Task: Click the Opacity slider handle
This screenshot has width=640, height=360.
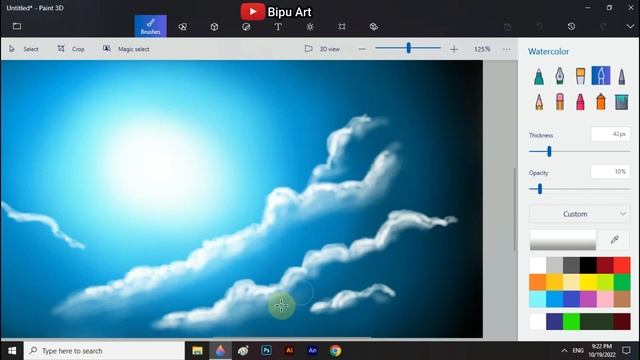Action: (x=540, y=189)
